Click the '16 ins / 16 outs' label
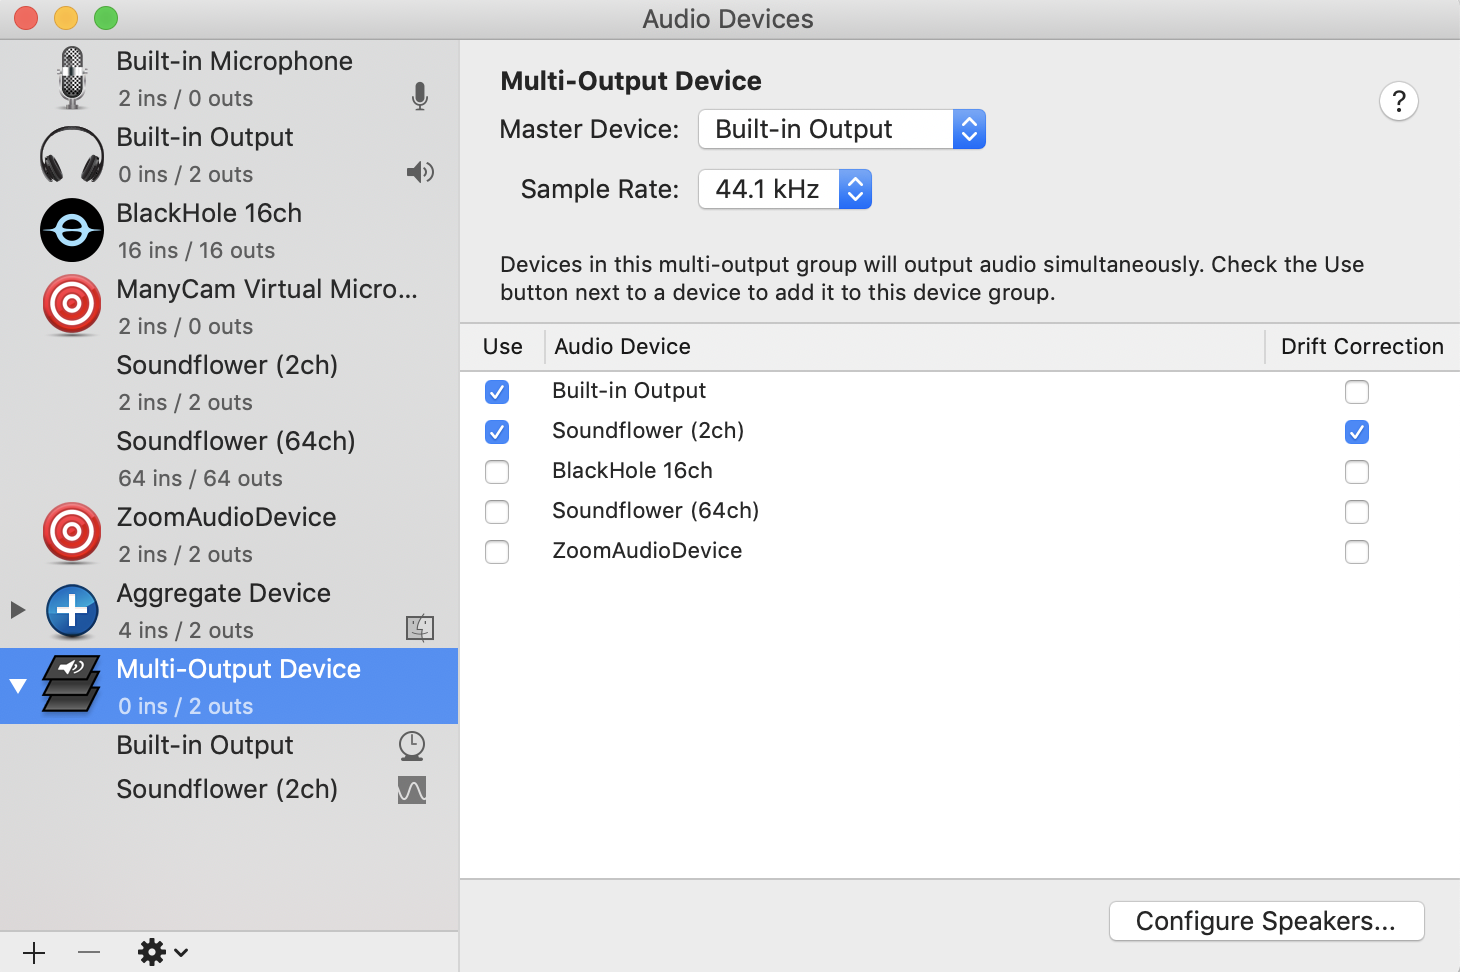The height and width of the screenshot is (972, 1460). tap(196, 250)
